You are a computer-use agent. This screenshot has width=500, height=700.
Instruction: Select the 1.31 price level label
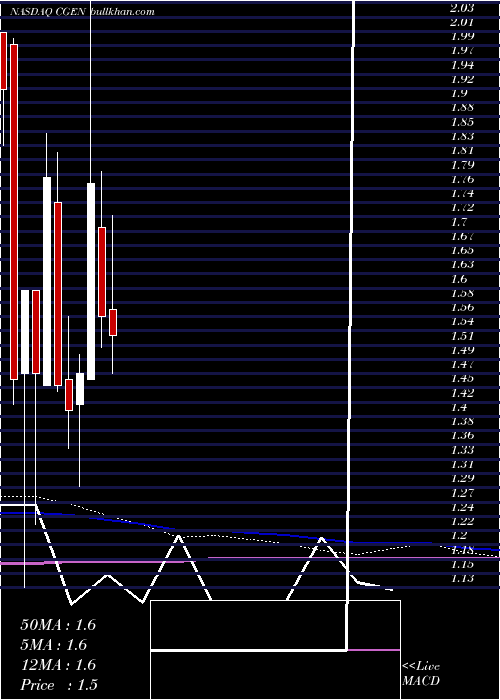[x=462, y=464]
